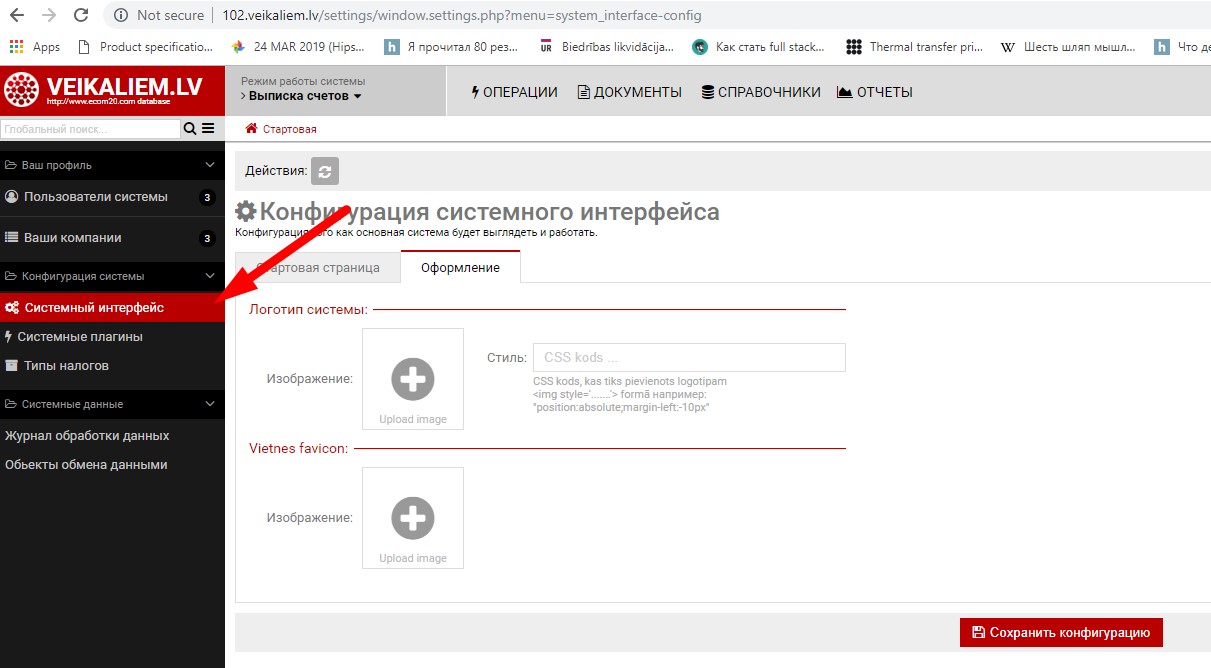Open the СПРАВОЧНИКИ menu

[761, 92]
